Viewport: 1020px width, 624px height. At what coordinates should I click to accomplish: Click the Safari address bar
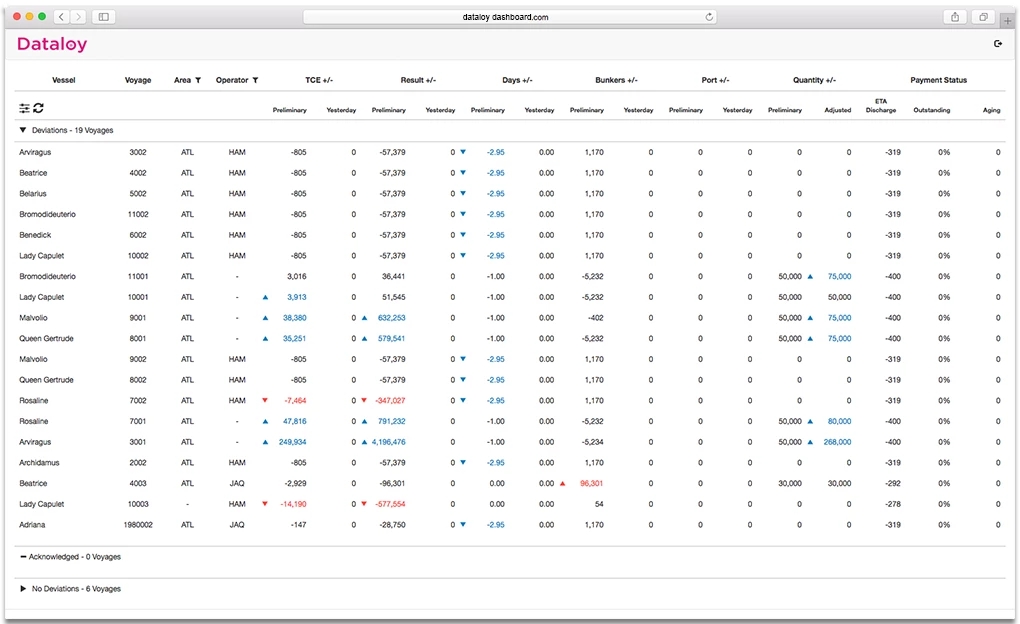point(510,17)
